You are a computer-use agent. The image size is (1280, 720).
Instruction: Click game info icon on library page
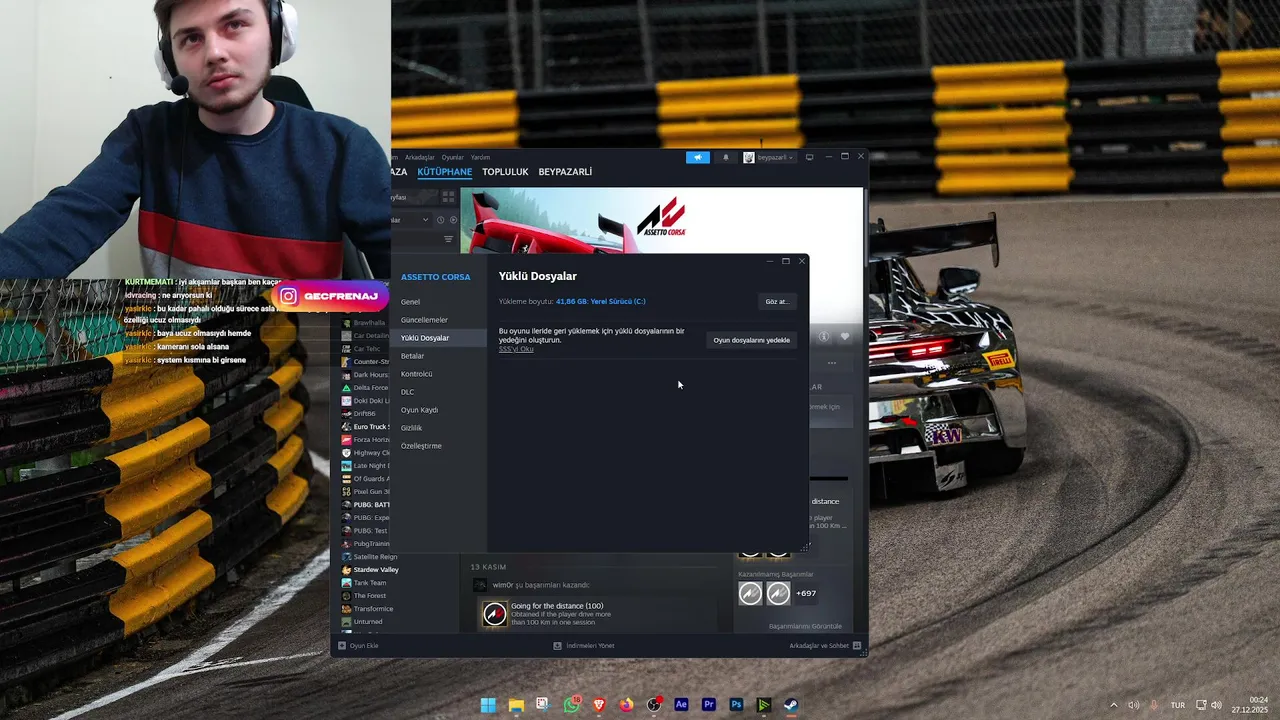pyautogui.click(x=825, y=337)
